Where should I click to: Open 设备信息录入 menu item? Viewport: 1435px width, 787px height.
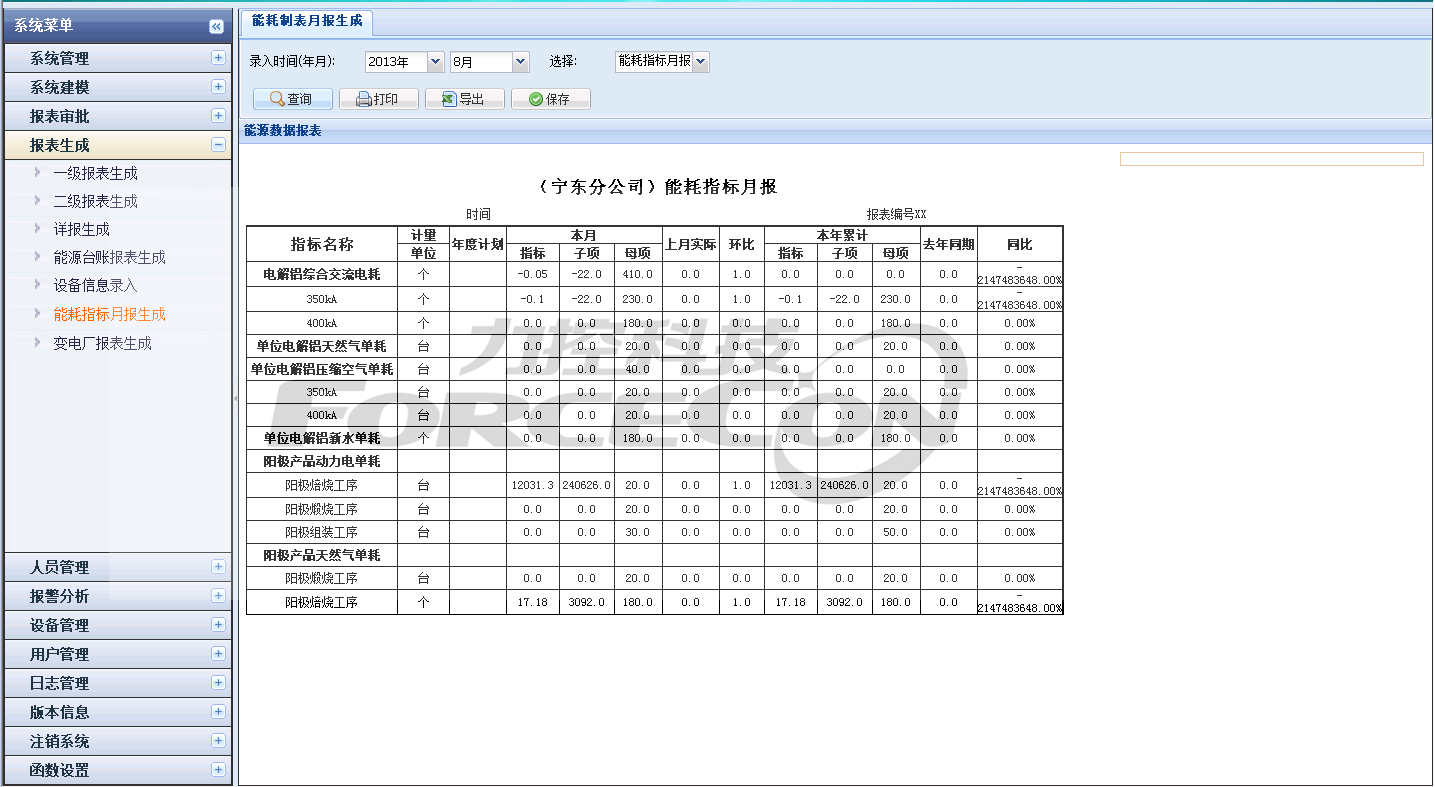pos(95,285)
